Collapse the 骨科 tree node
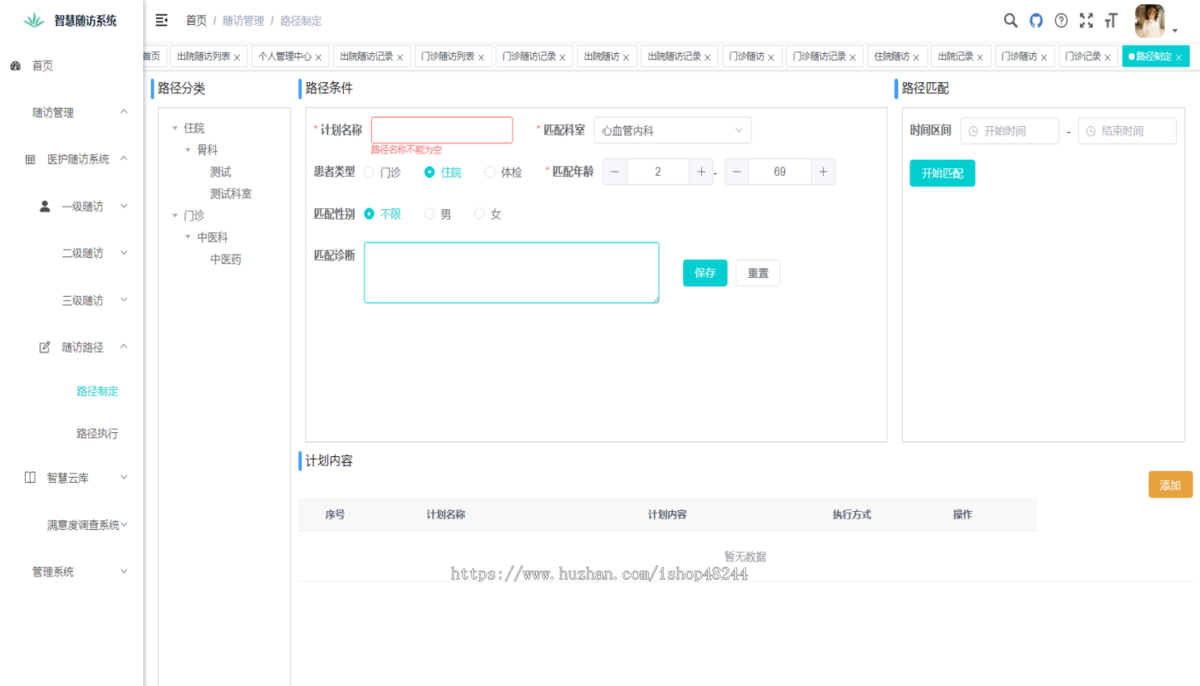The width and height of the screenshot is (1200, 686). (188, 150)
